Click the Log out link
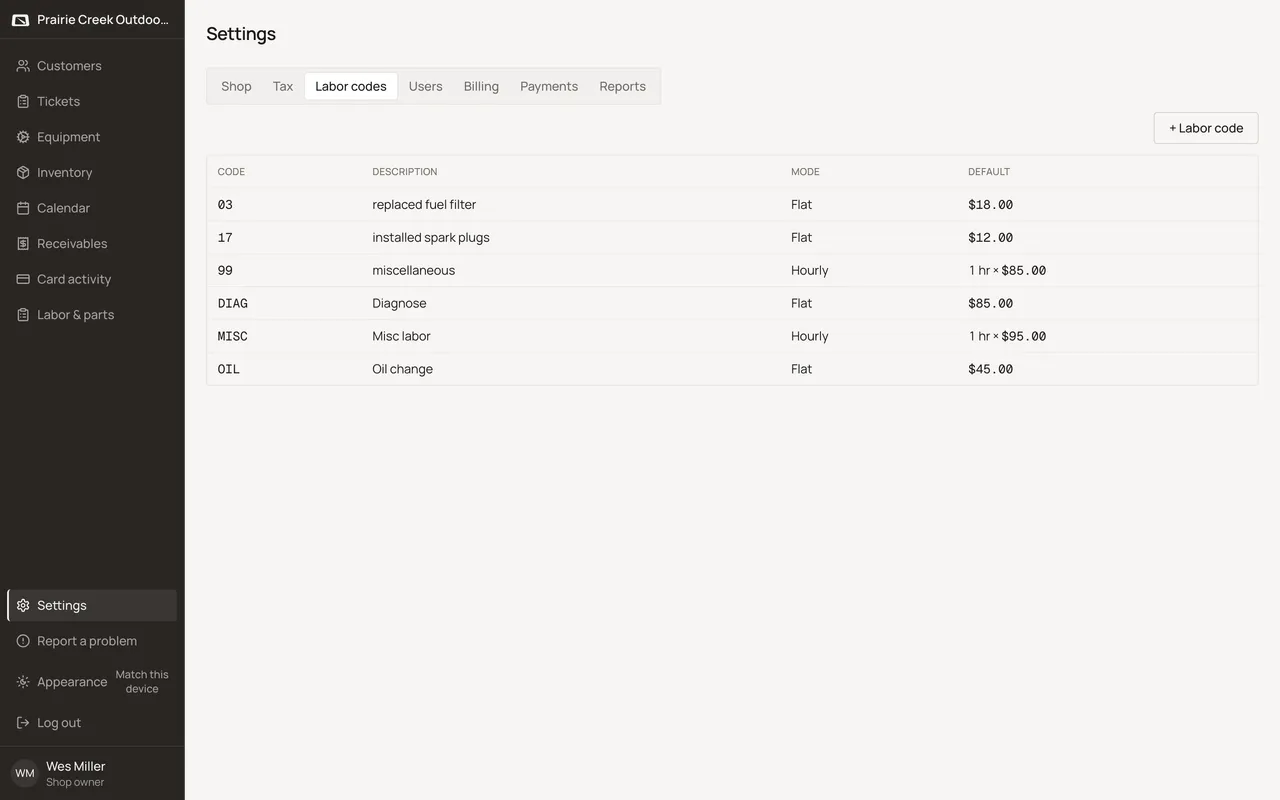Screen dimensions: 1280x800 [92, 723]
